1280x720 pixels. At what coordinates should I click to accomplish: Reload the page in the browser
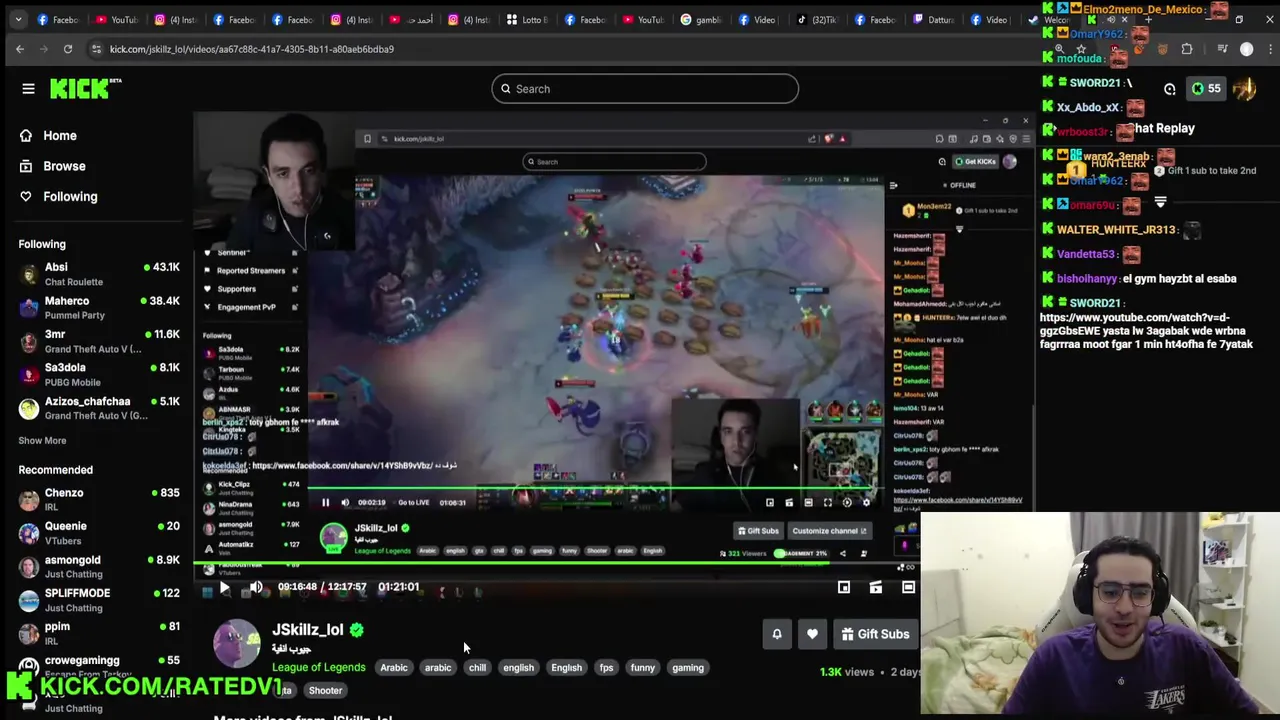pyautogui.click(x=68, y=49)
